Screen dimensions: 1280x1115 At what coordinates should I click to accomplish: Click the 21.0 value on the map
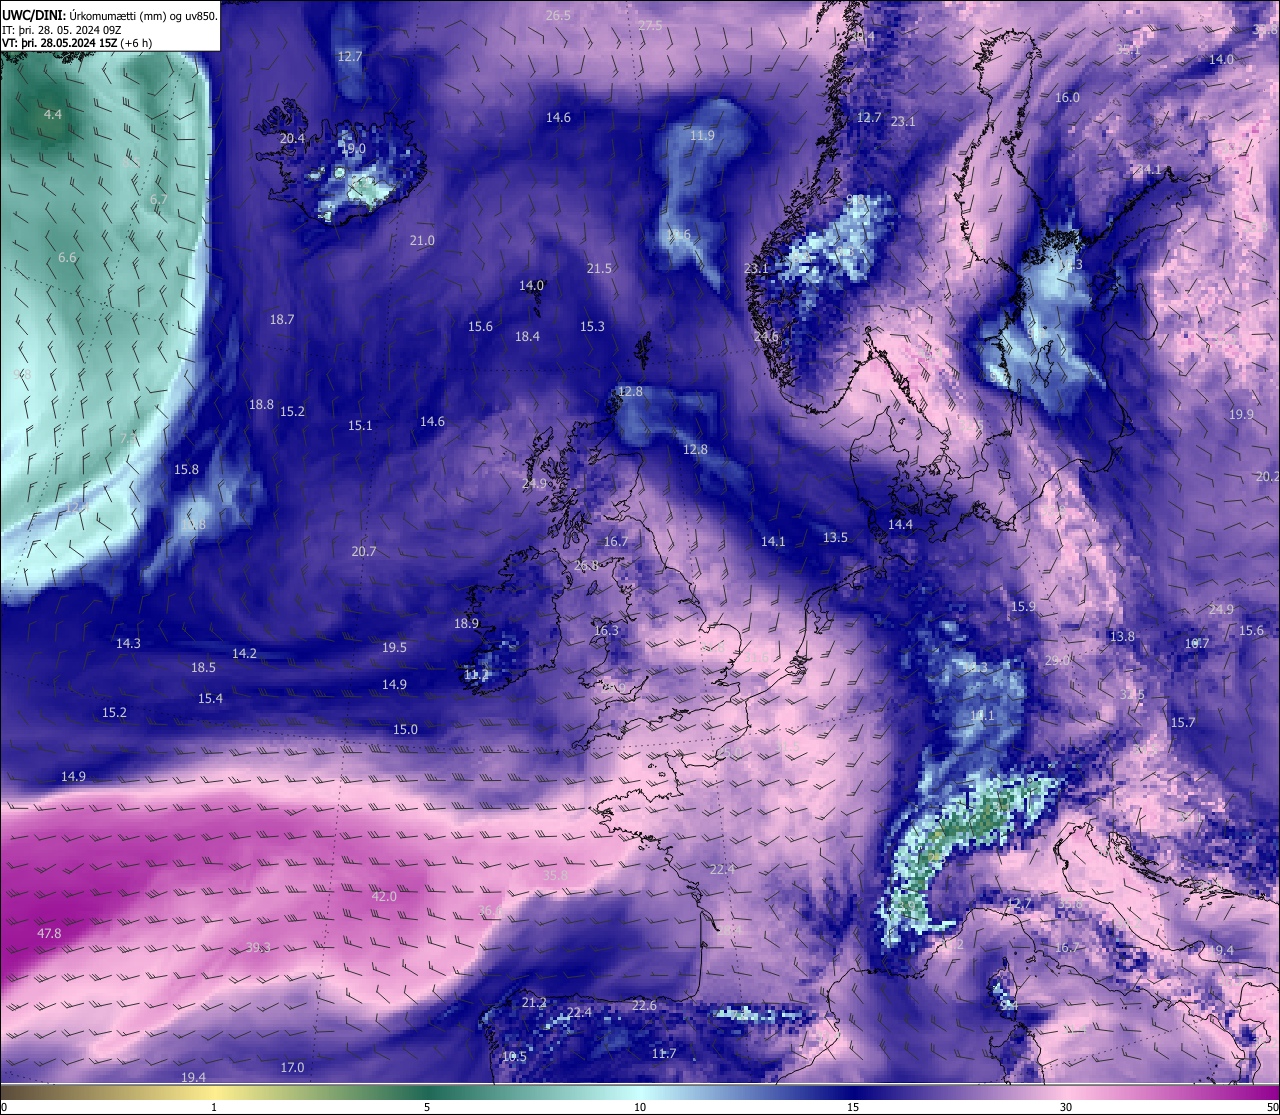[422, 241]
